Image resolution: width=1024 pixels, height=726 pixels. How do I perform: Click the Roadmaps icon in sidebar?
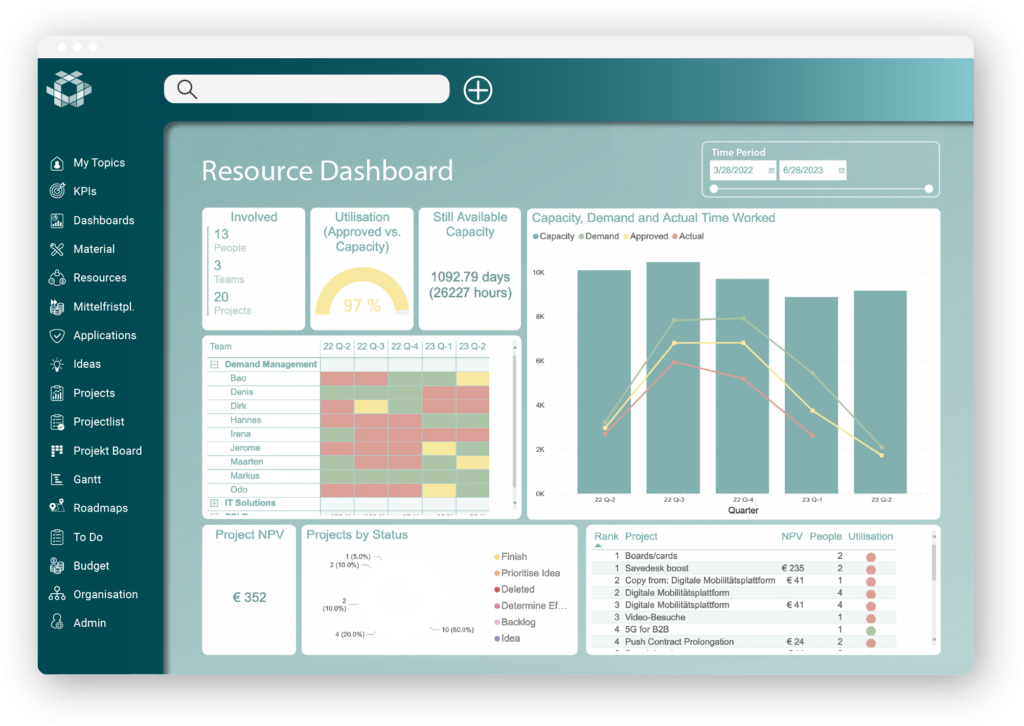(x=57, y=508)
